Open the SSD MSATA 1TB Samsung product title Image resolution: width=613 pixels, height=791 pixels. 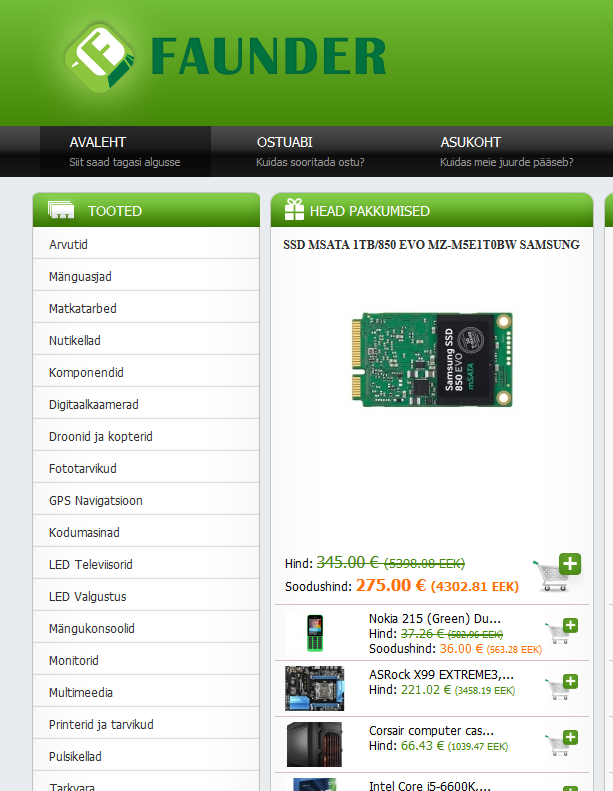(x=431, y=245)
